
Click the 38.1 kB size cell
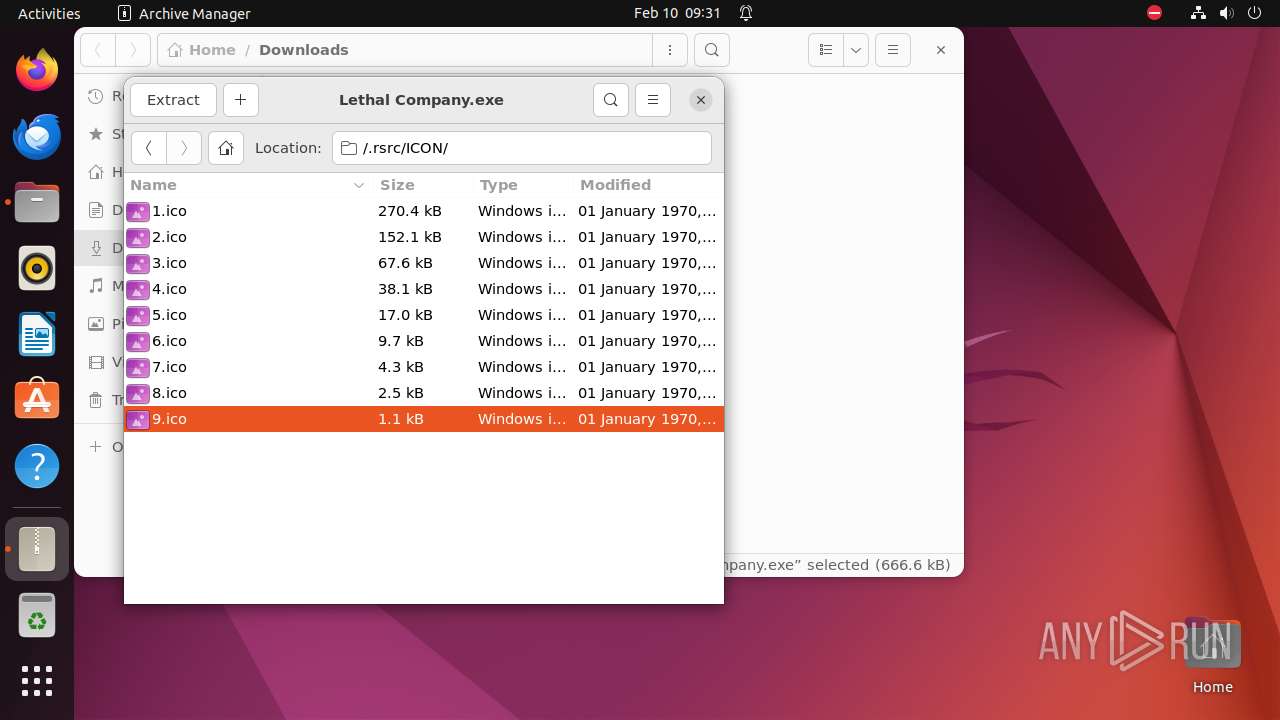[405, 289]
